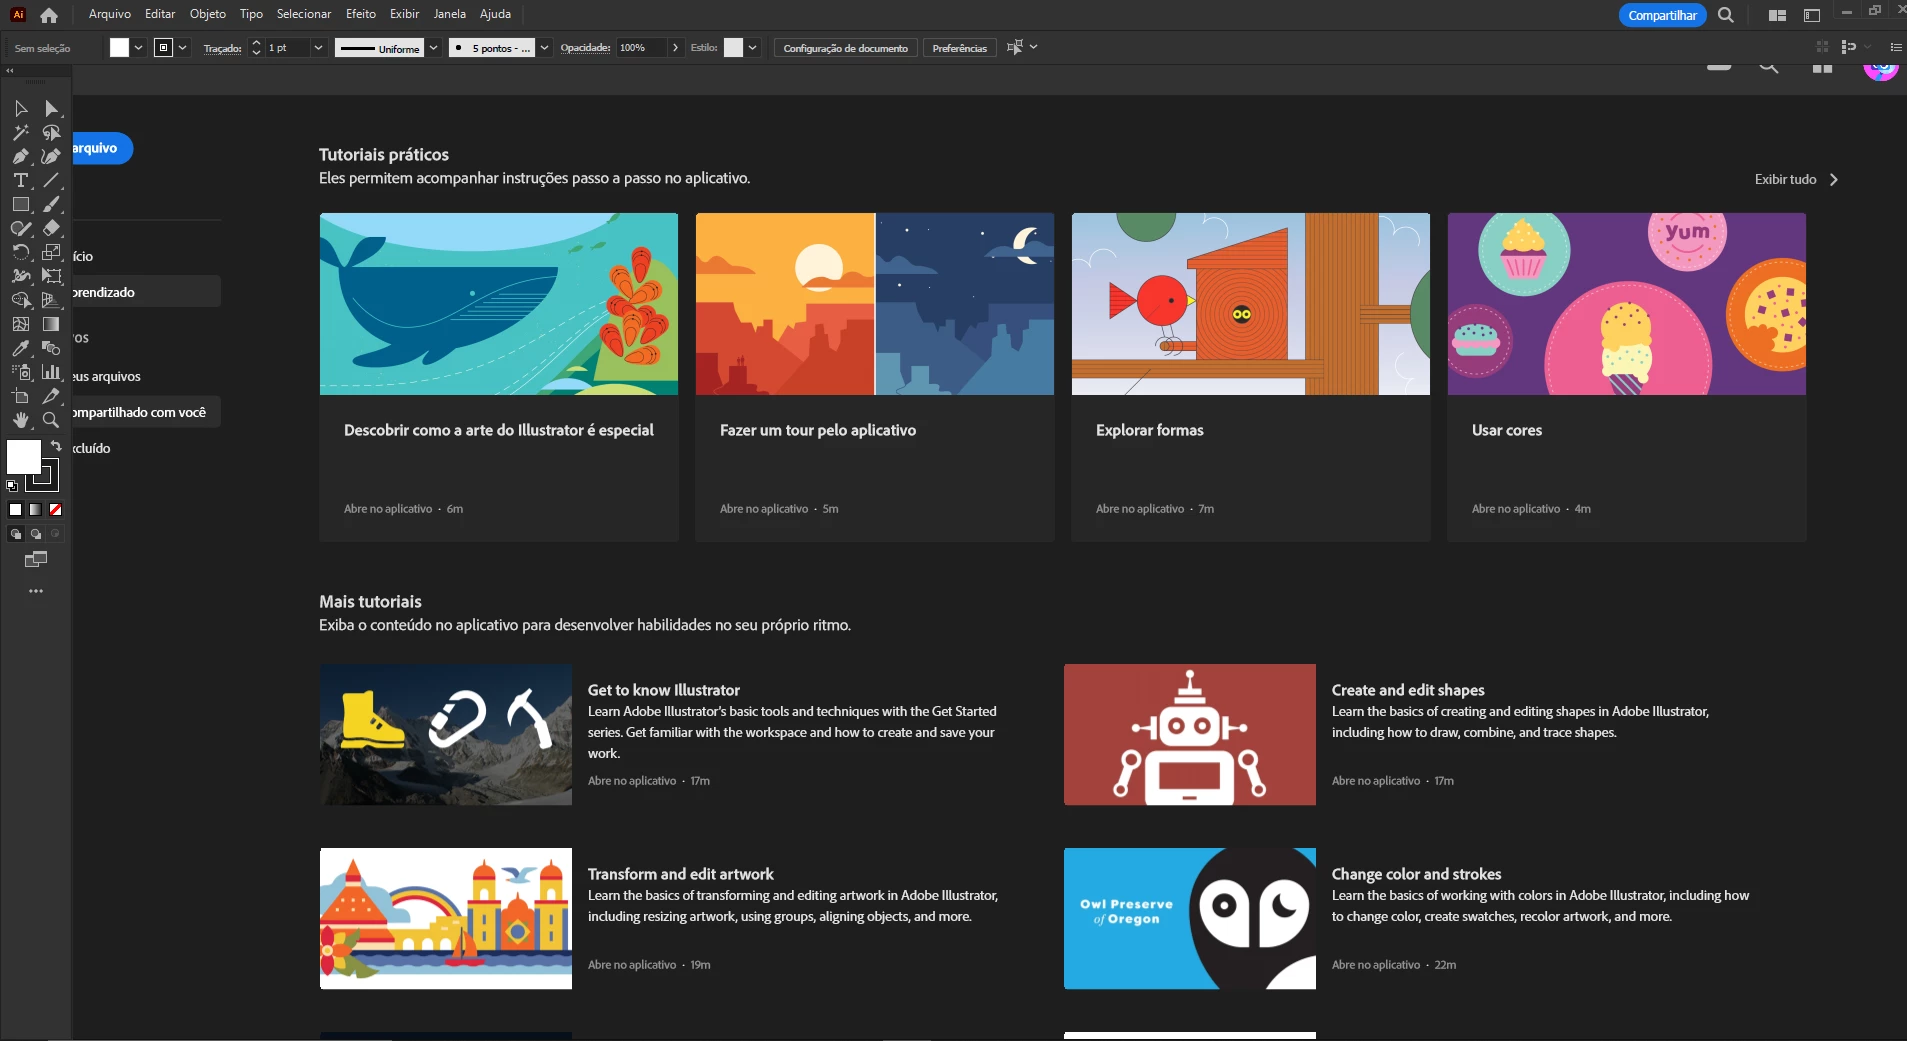The image size is (1907, 1041).
Task: Enable Draw Behind mode
Action: pos(36,534)
